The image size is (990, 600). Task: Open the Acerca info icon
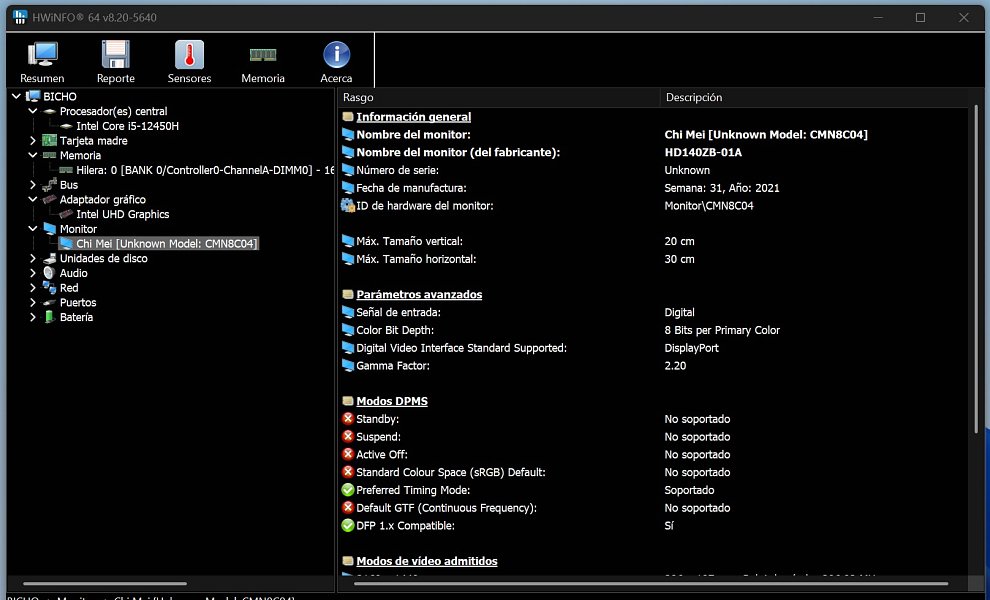(337, 55)
